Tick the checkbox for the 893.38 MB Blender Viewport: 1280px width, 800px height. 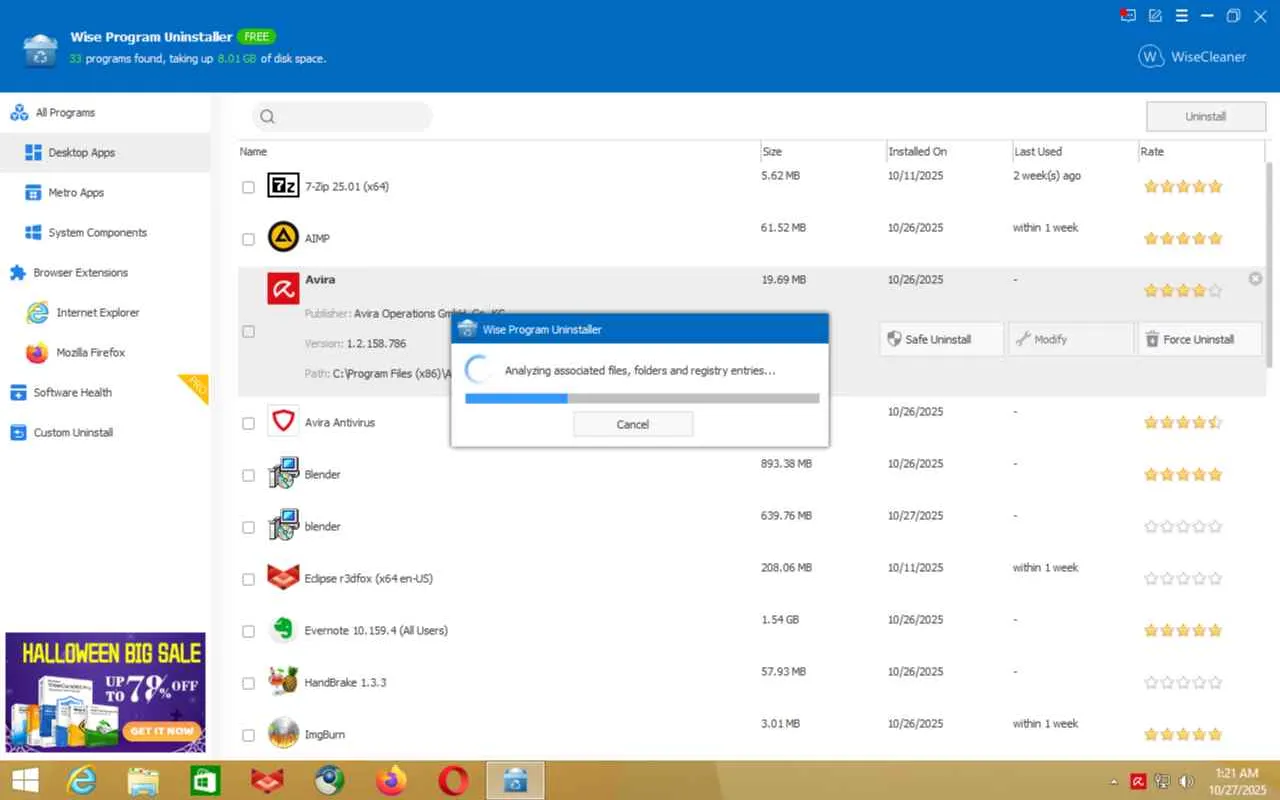coord(248,475)
